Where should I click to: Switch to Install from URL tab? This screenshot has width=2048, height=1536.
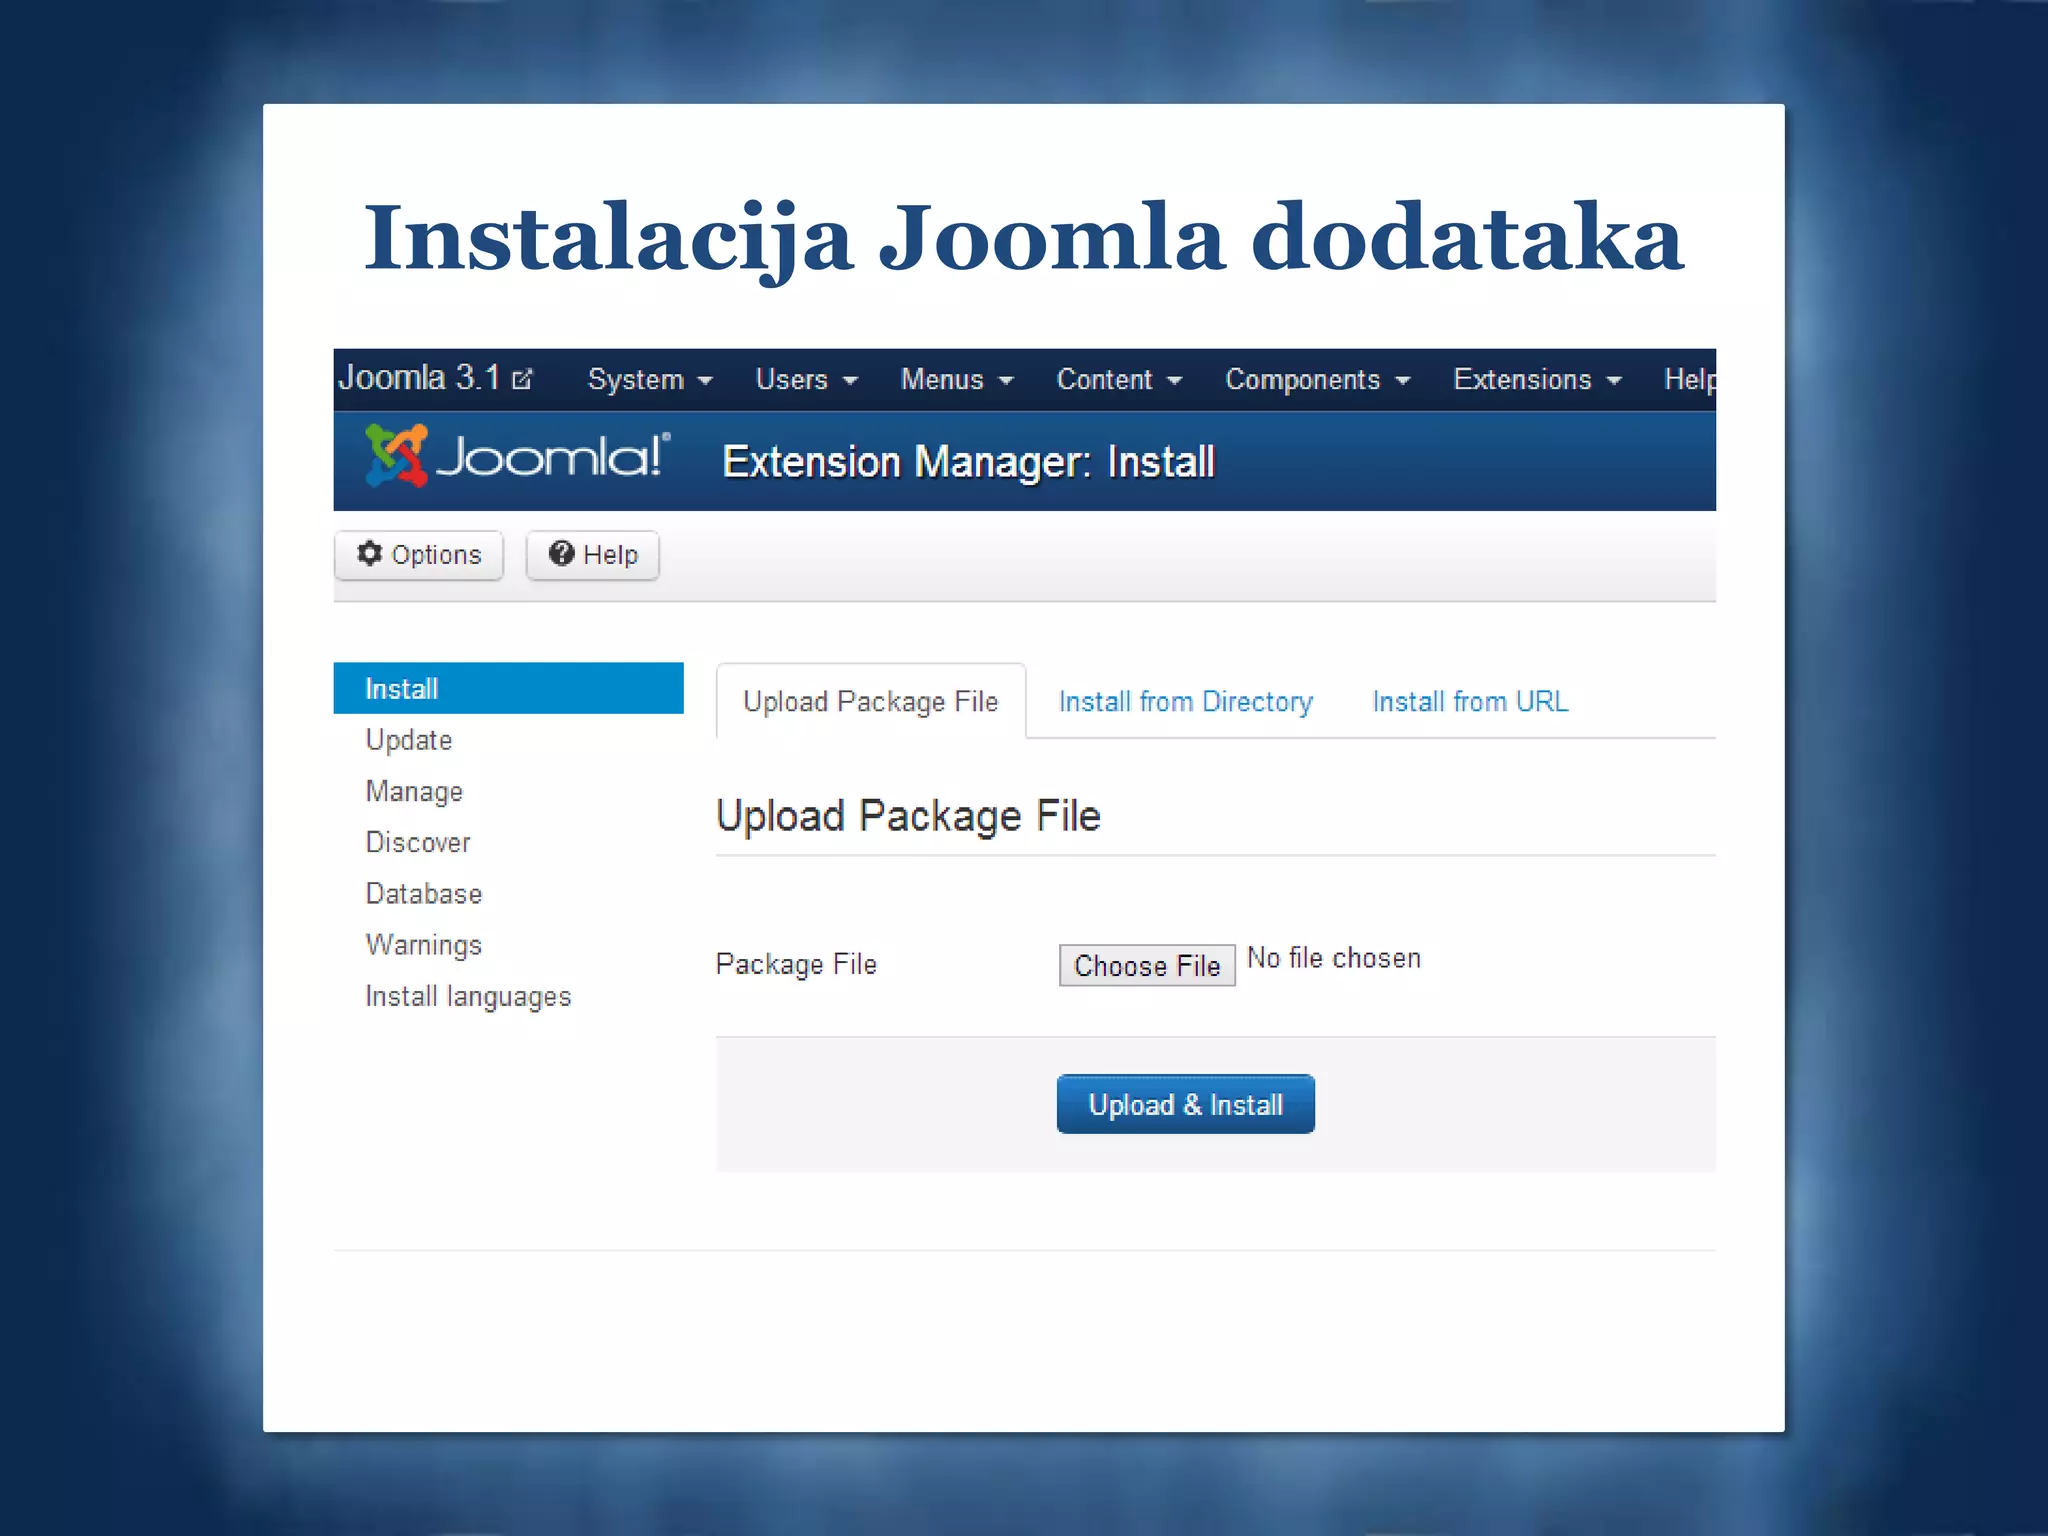[1470, 701]
